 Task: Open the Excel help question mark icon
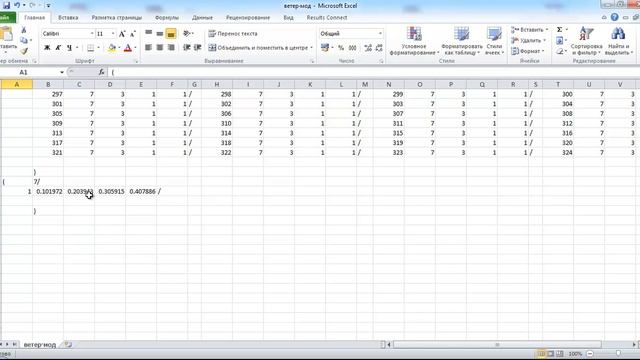click(614, 17)
